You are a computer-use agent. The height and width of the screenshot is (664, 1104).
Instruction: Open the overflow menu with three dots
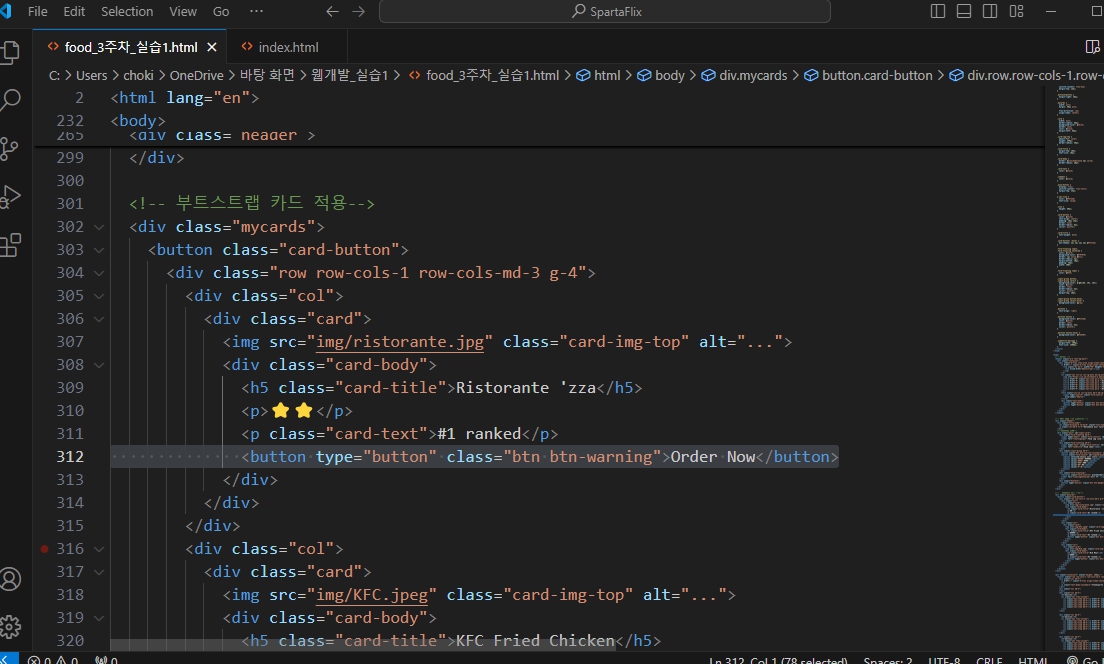(x=256, y=11)
